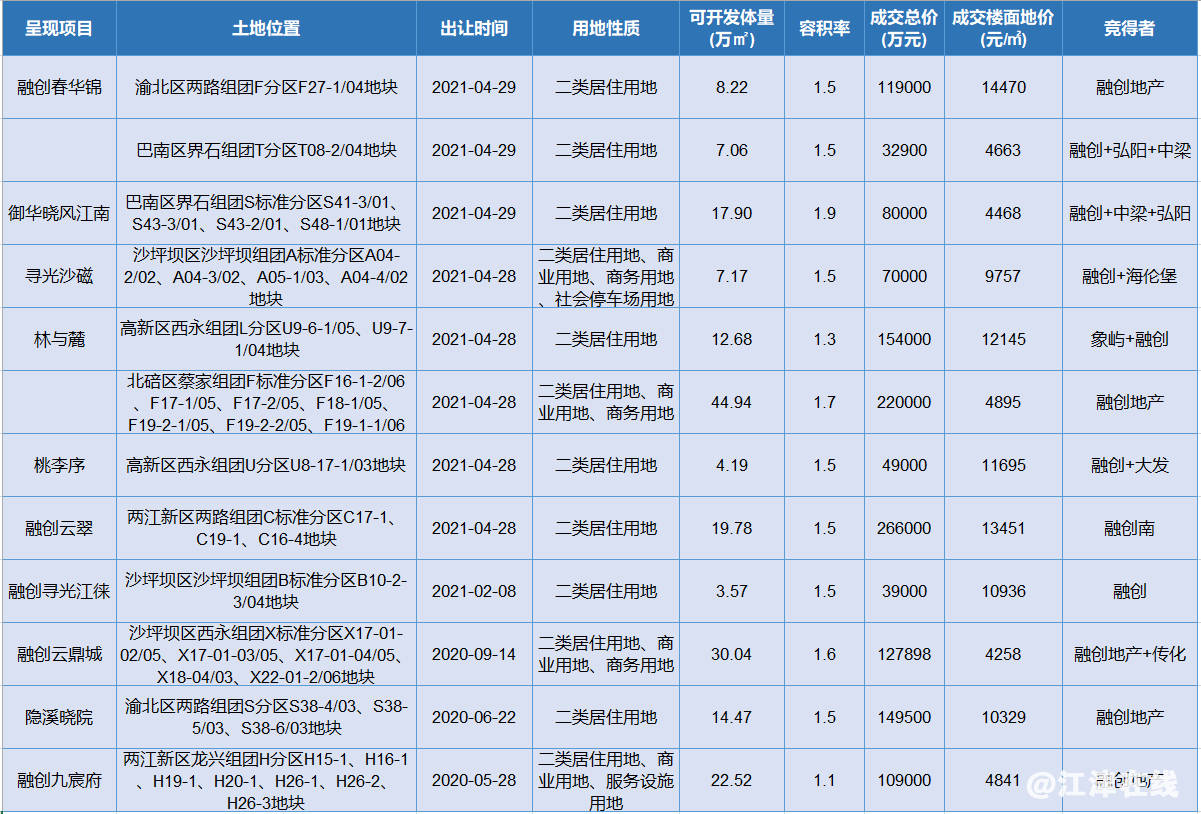Select the plot ratio value 1.6
Viewport: 1201px width, 814px height.
[824, 654]
